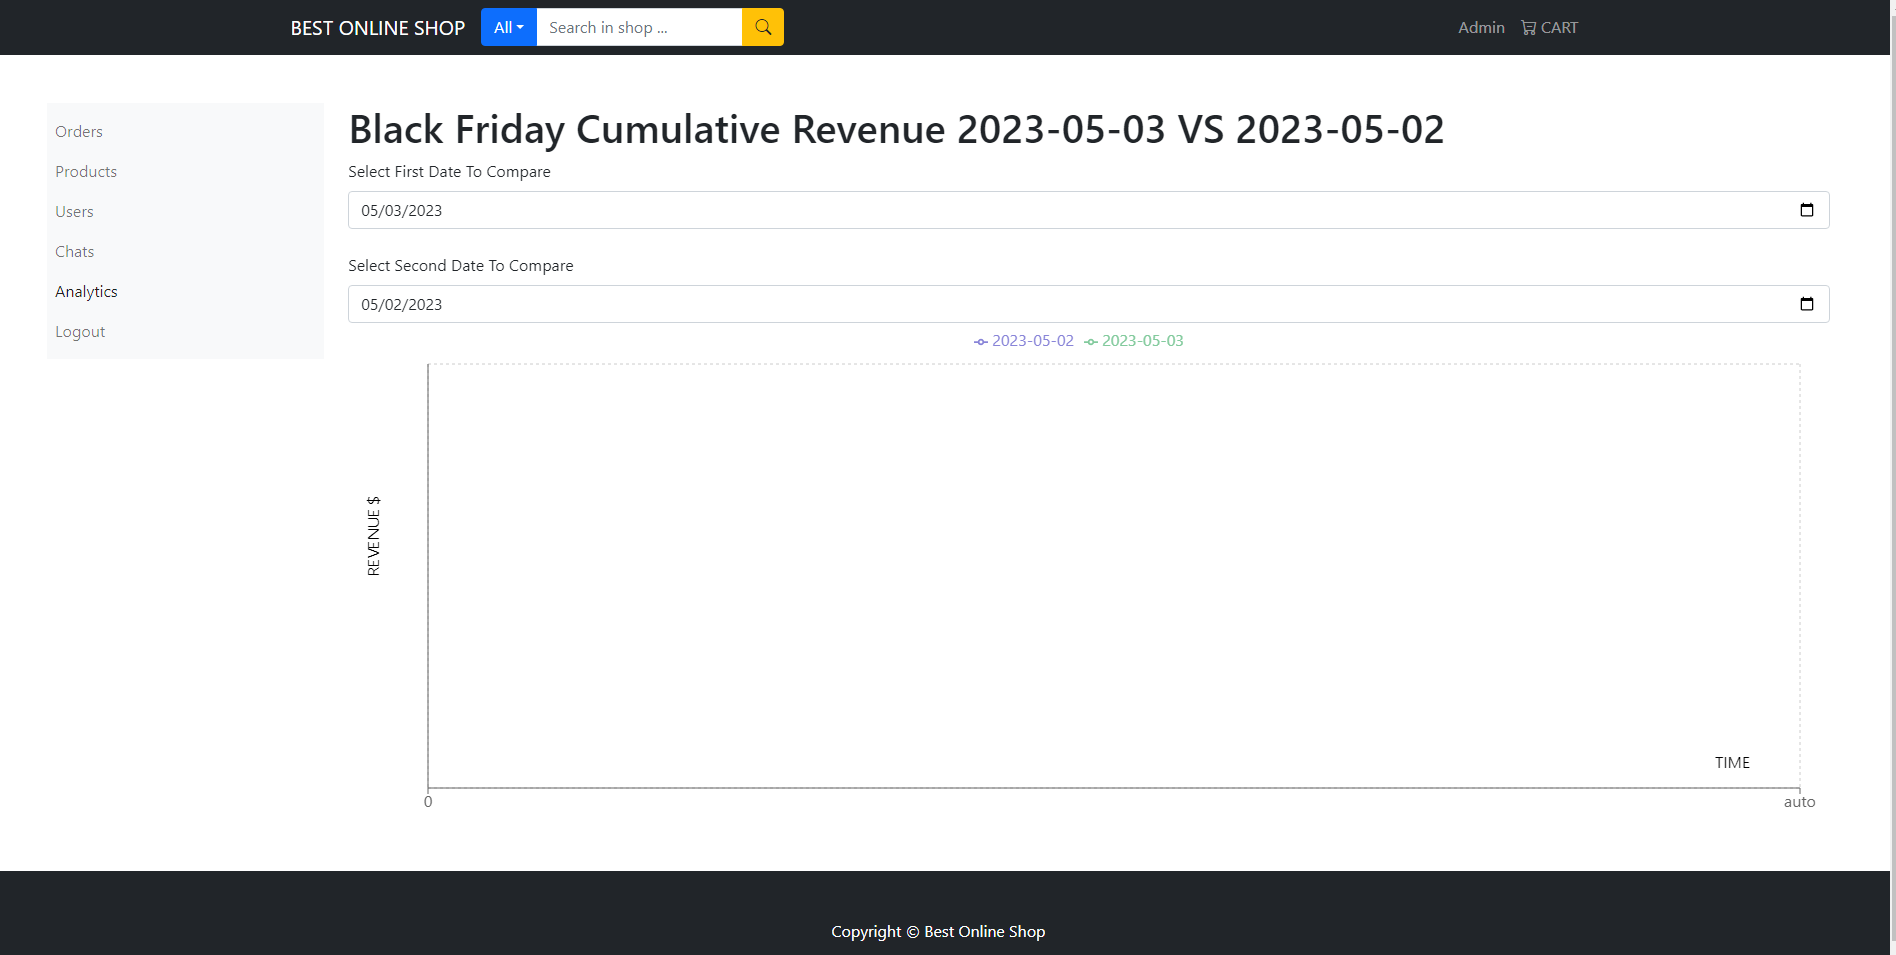
Task: Go to the Chats section
Action: [x=74, y=251]
